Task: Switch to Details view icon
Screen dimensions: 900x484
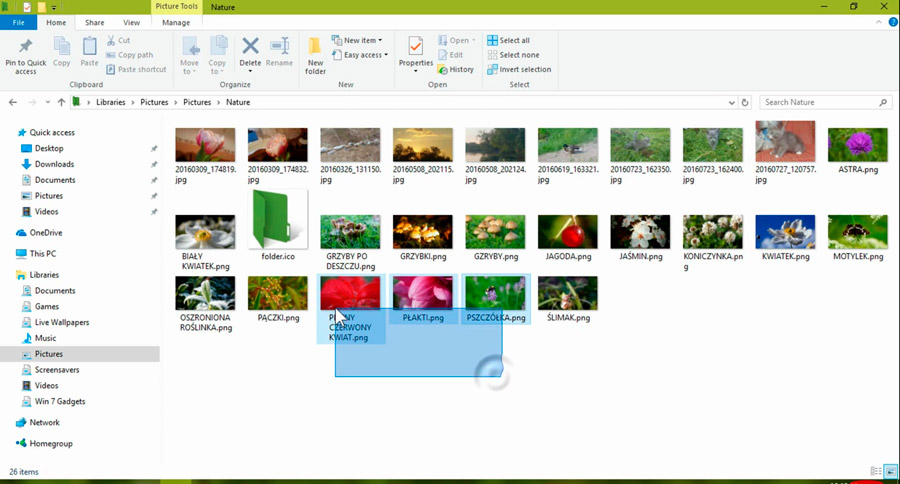Action: pyautogui.click(x=876, y=471)
